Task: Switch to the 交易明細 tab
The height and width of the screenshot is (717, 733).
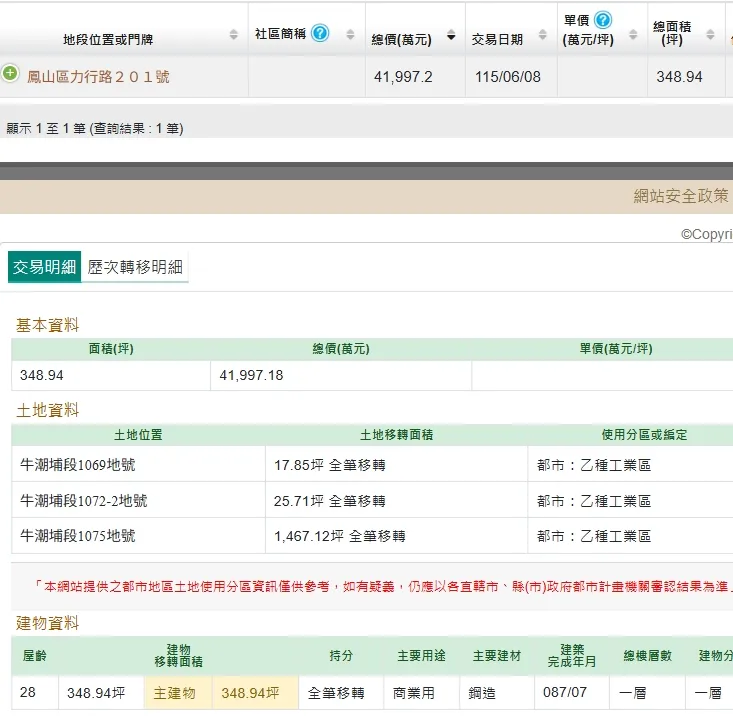Action: pyautogui.click(x=44, y=267)
